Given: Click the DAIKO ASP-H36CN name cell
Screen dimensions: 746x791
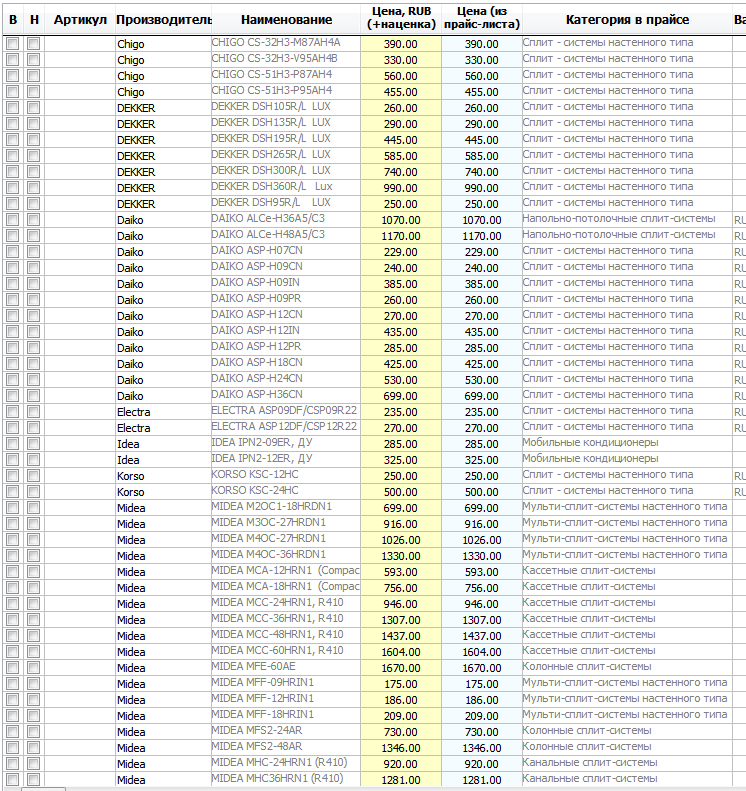Looking at the screenshot, I should (286, 396).
